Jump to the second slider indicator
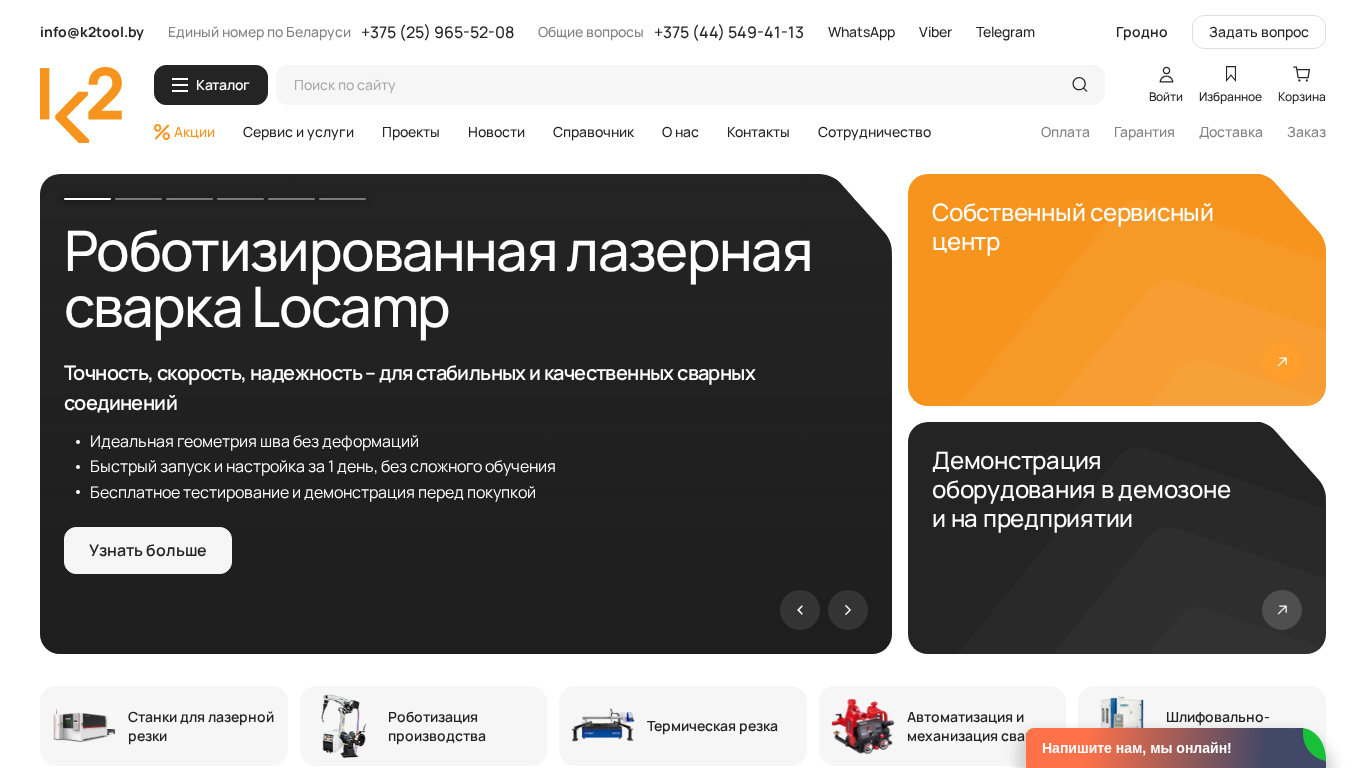This screenshot has height=768, width=1366. point(138,198)
